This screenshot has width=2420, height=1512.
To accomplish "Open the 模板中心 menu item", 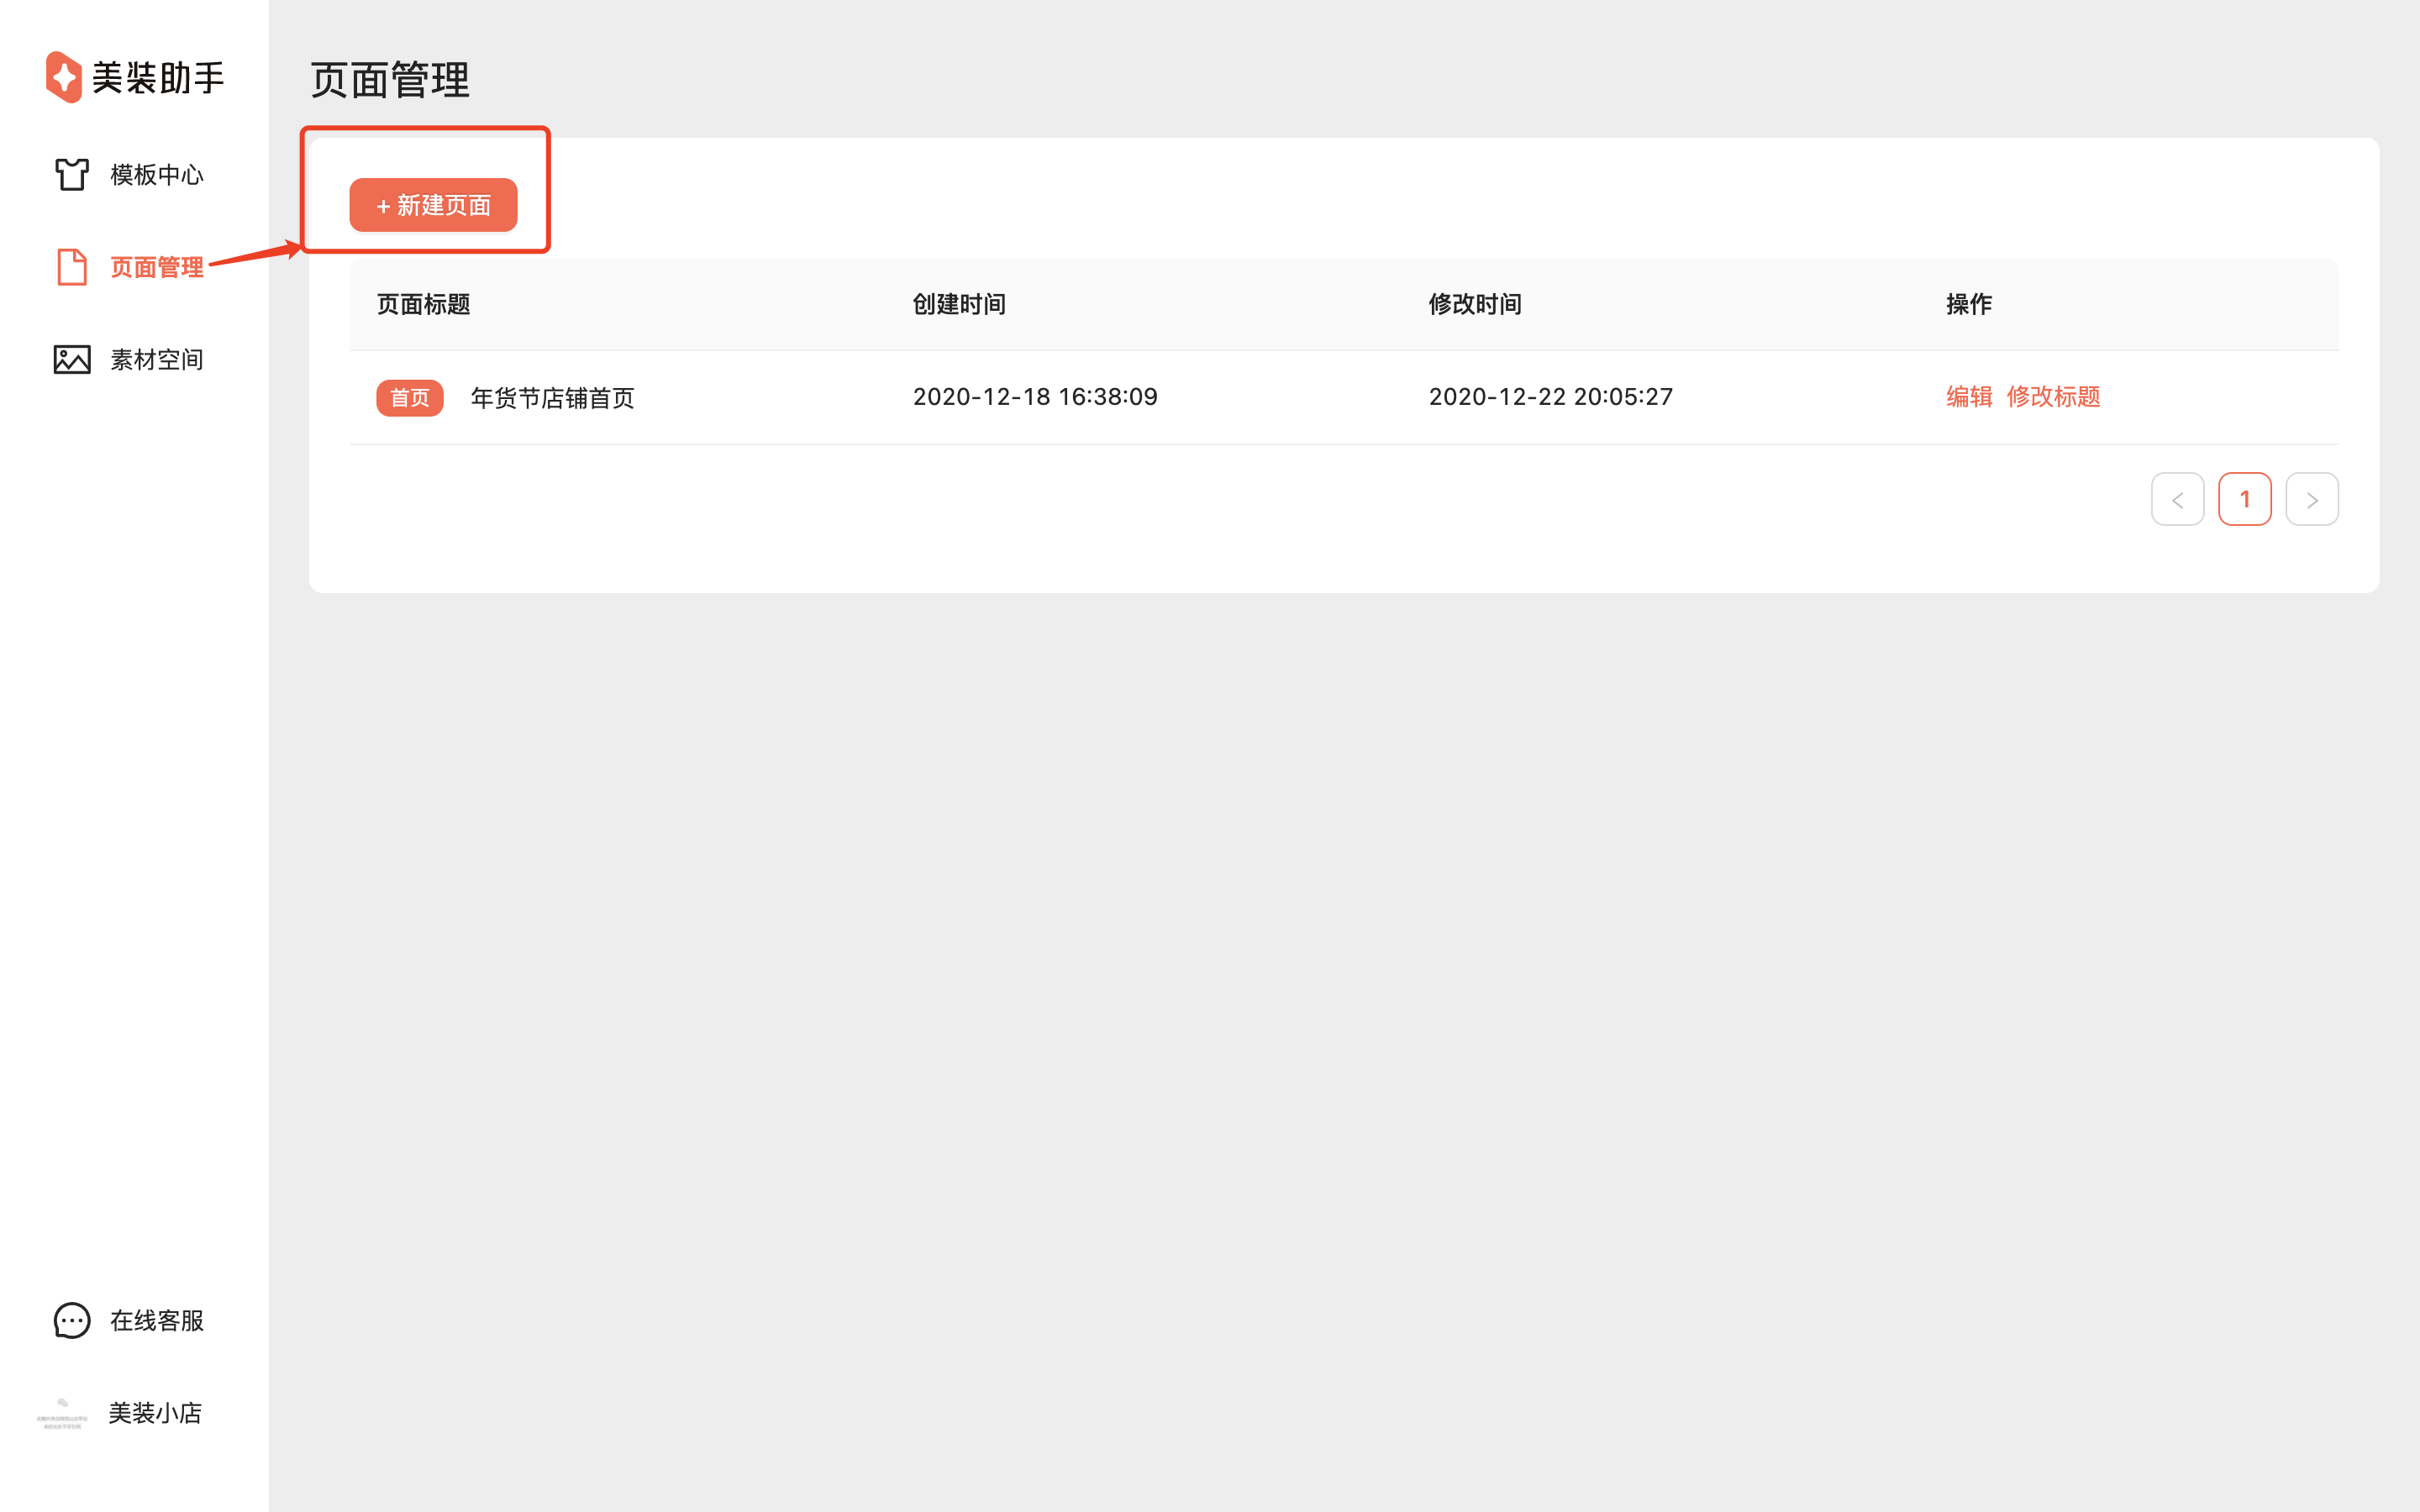I will coord(156,175).
